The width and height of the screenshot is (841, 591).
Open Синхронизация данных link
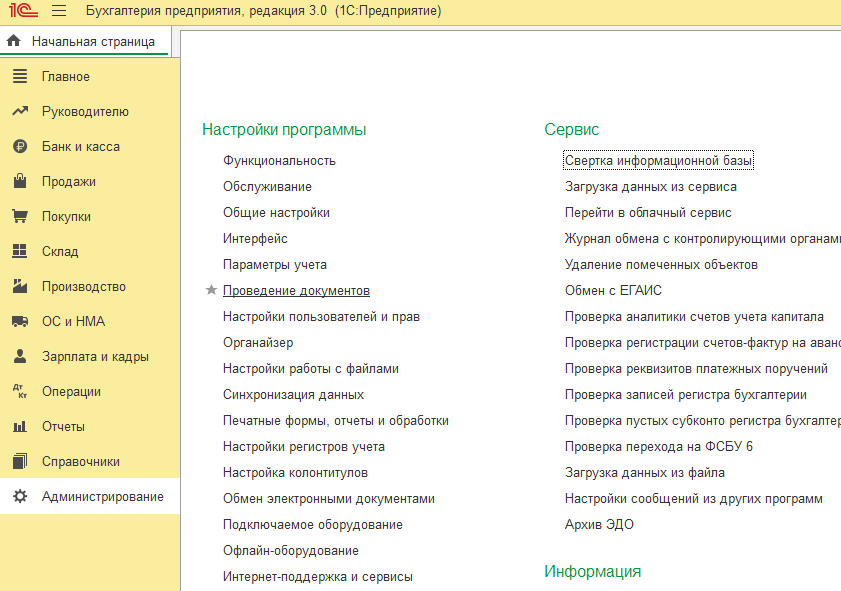tap(293, 395)
